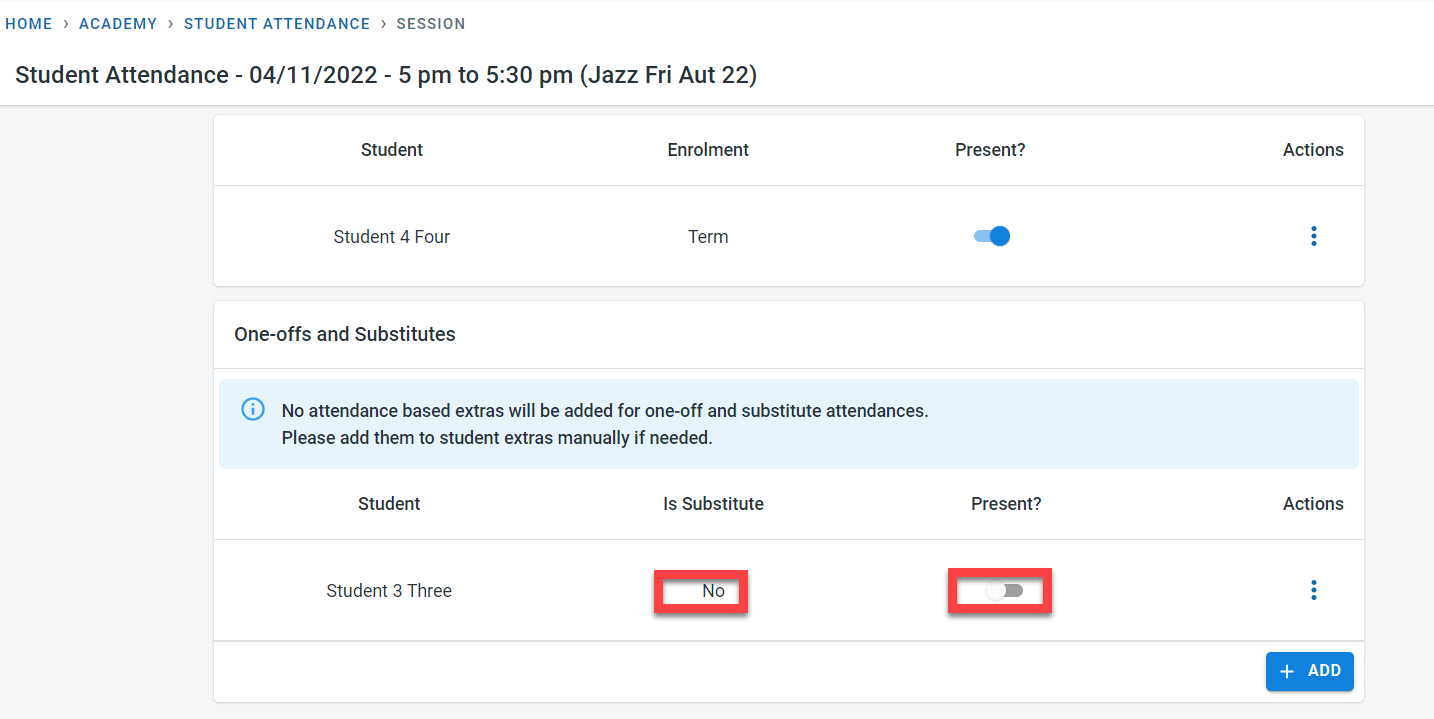Click the SESSION breadcrumb item
The image size is (1434, 719).
430,24
